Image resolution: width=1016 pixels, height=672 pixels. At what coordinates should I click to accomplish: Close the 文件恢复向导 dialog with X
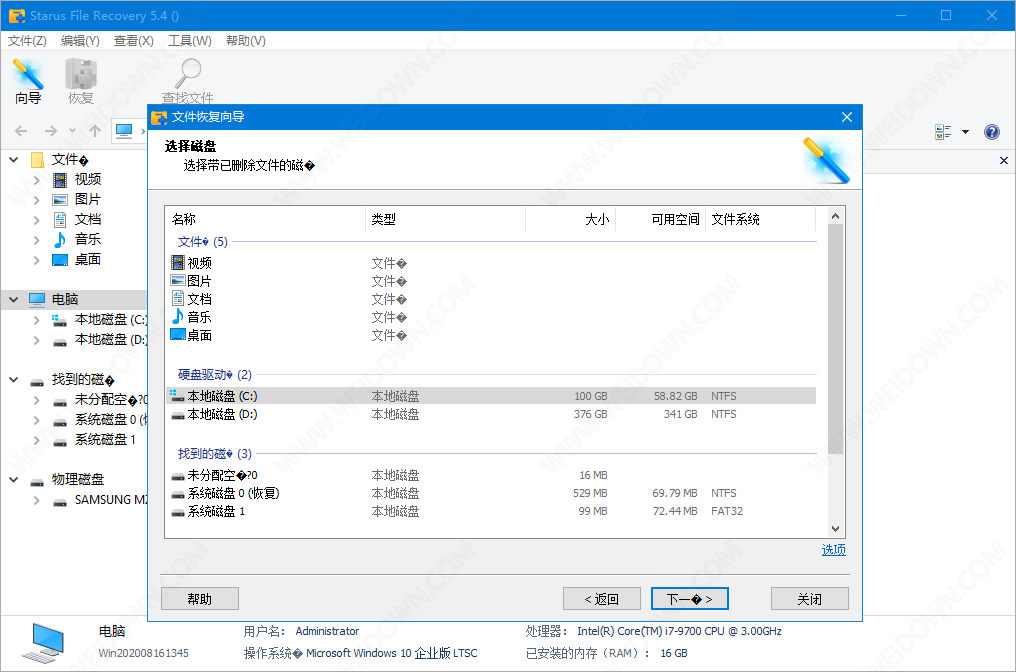[847, 117]
